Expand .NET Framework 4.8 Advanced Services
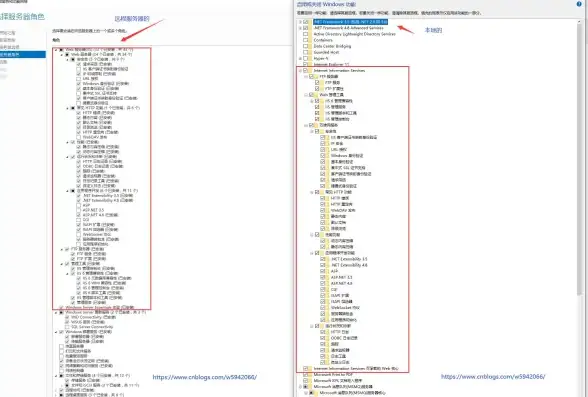 click(300, 28)
